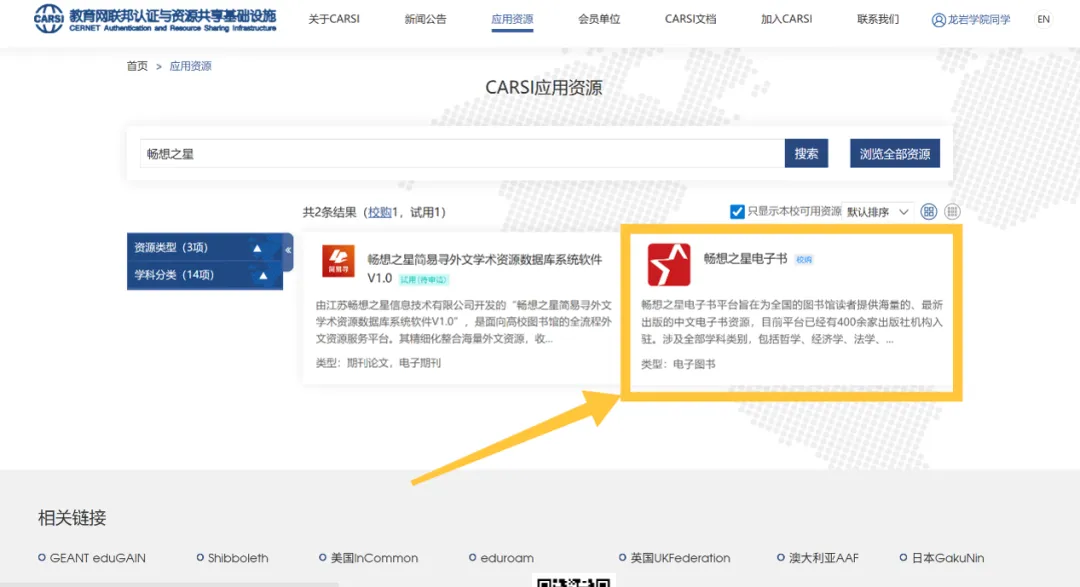
Task: Click the 搜索 button
Action: click(x=806, y=154)
